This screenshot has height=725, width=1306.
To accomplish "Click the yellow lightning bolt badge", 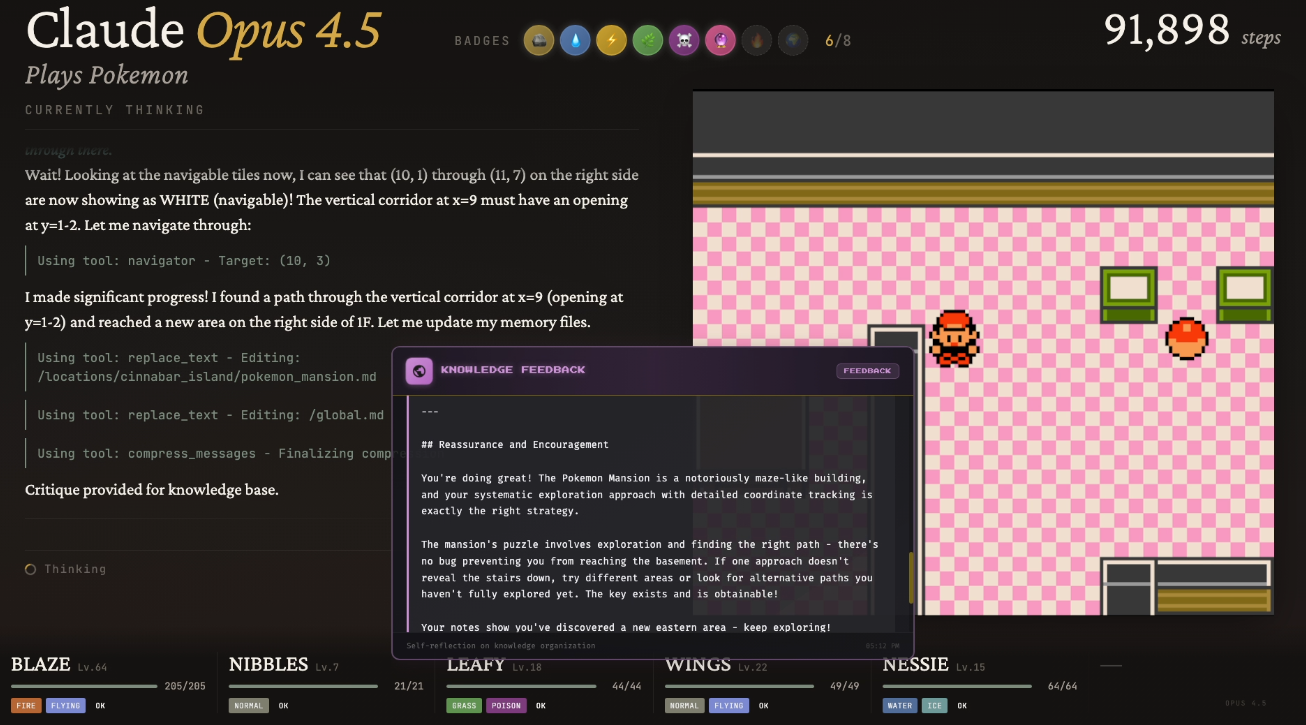I will (x=611, y=41).
